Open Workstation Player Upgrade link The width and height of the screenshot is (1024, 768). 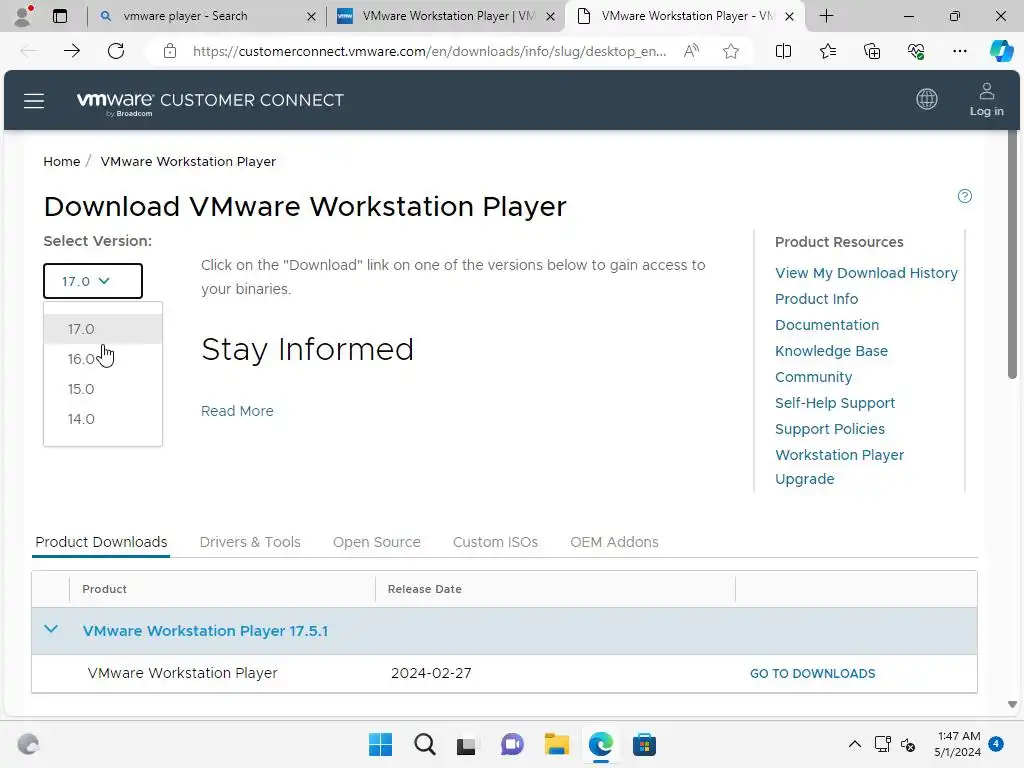tap(839, 467)
